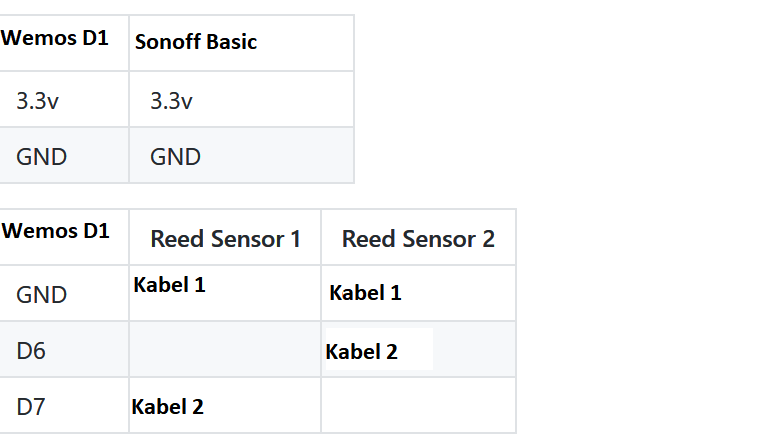Viewport: 774px width, 436px height.
Task: Click the empty Reed Sensor 1 cell in the D6 row
Action: pos(225,350)
